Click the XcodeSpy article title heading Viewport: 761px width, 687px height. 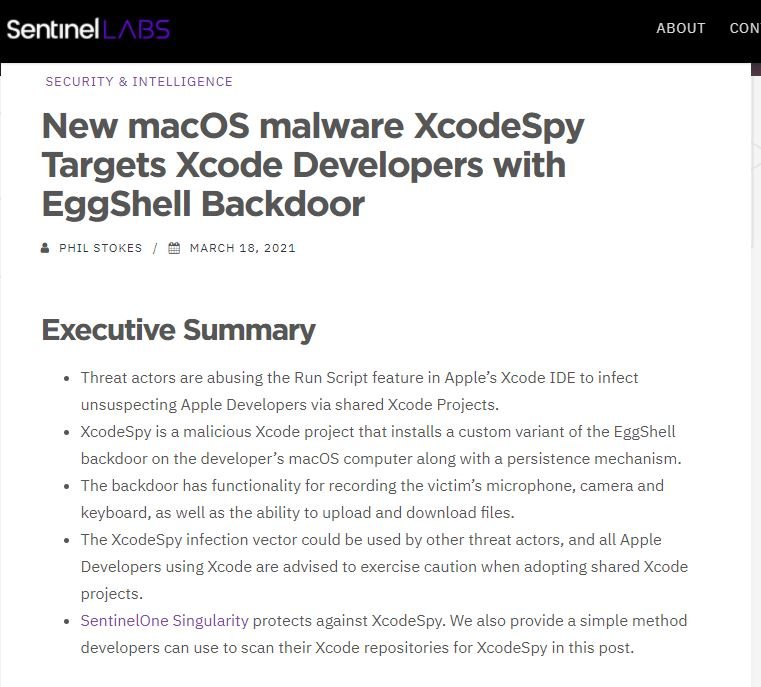[x=313, y=164]
